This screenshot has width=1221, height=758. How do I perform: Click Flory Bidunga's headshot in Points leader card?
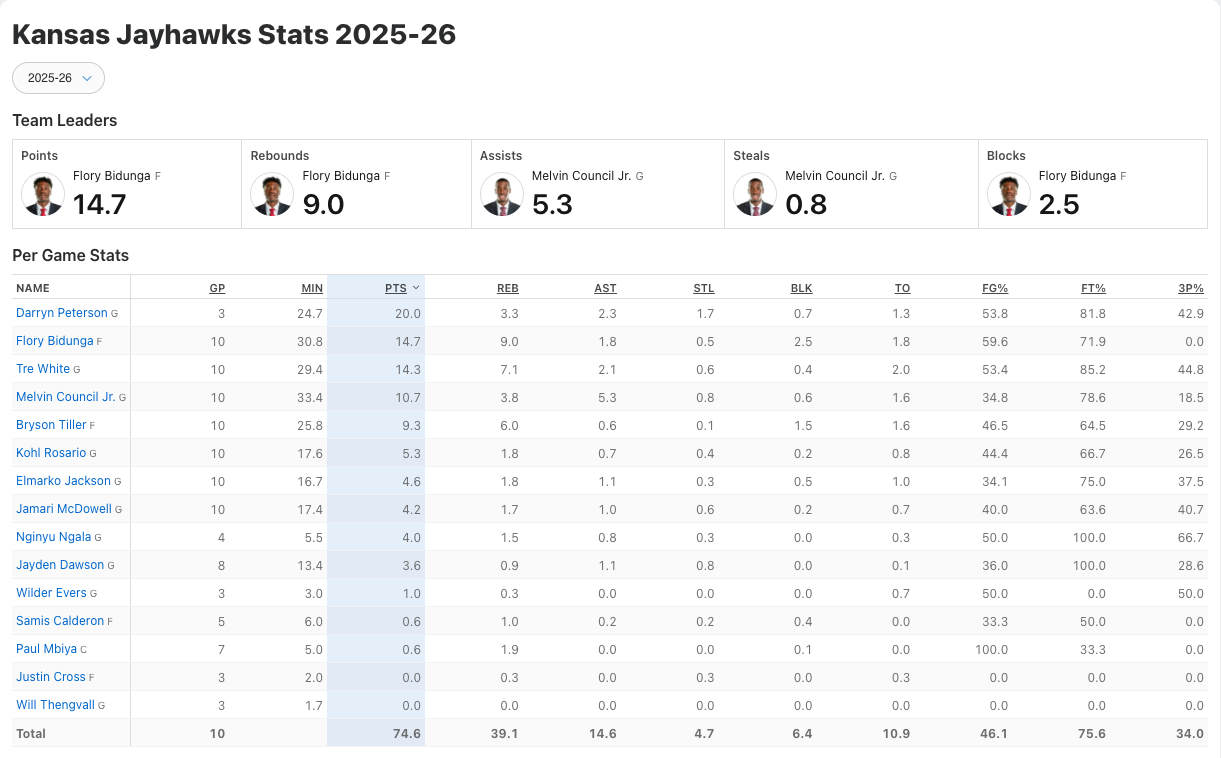click(x=43, y=194)
